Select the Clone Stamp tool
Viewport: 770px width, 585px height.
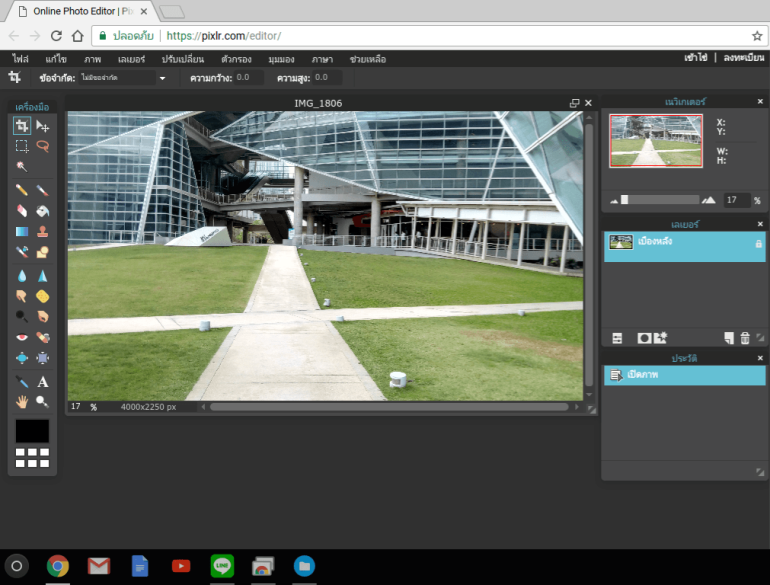(43, 232)
